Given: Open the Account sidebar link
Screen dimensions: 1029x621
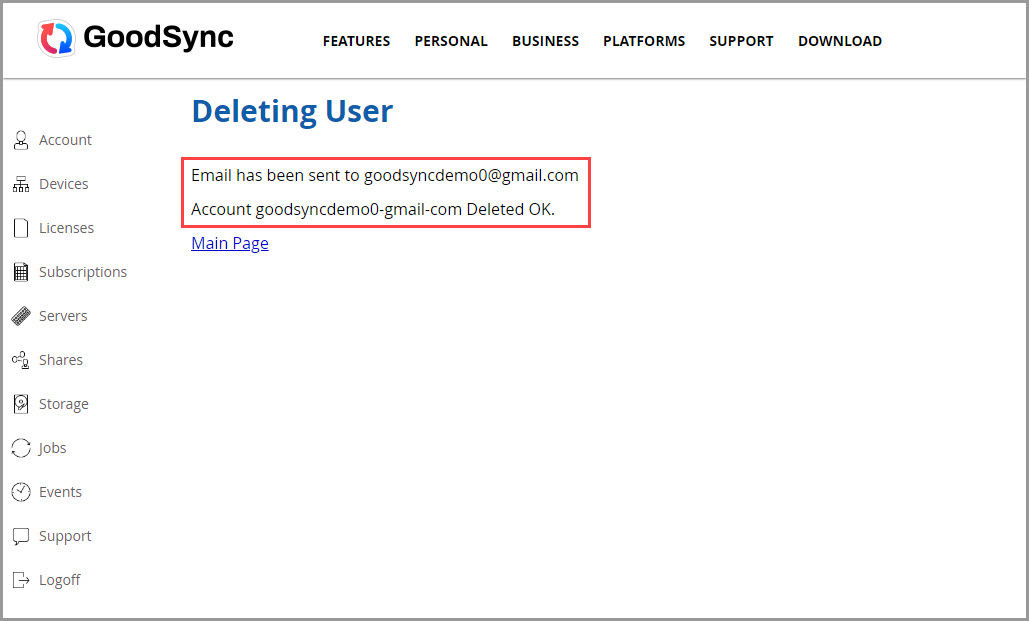Looking at the screenshot, I should (65, 140).
